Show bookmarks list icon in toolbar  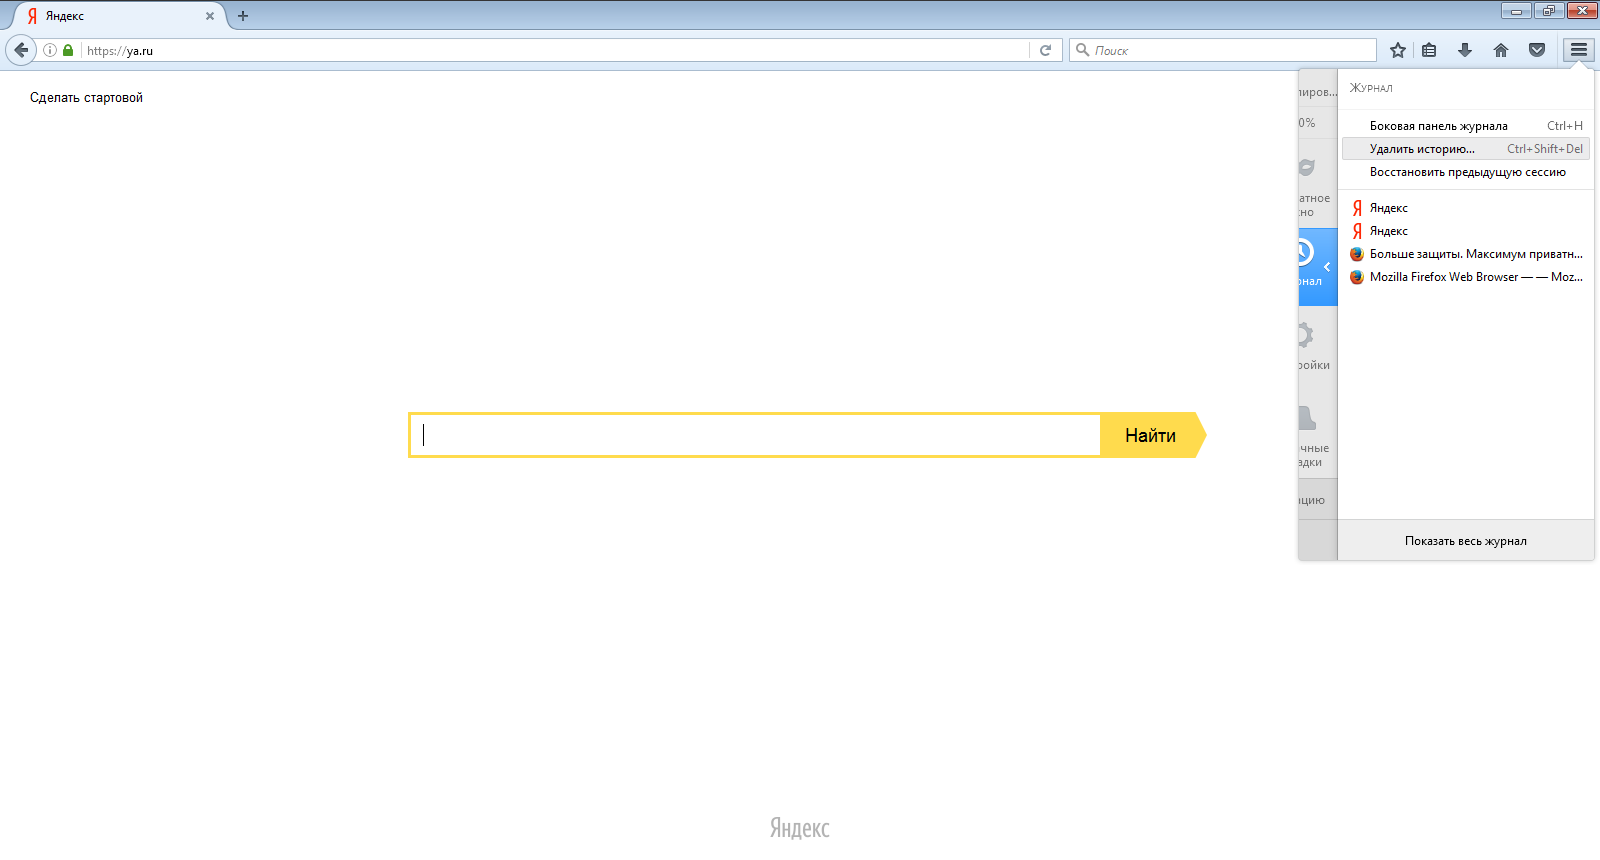tap(1429, 50)
